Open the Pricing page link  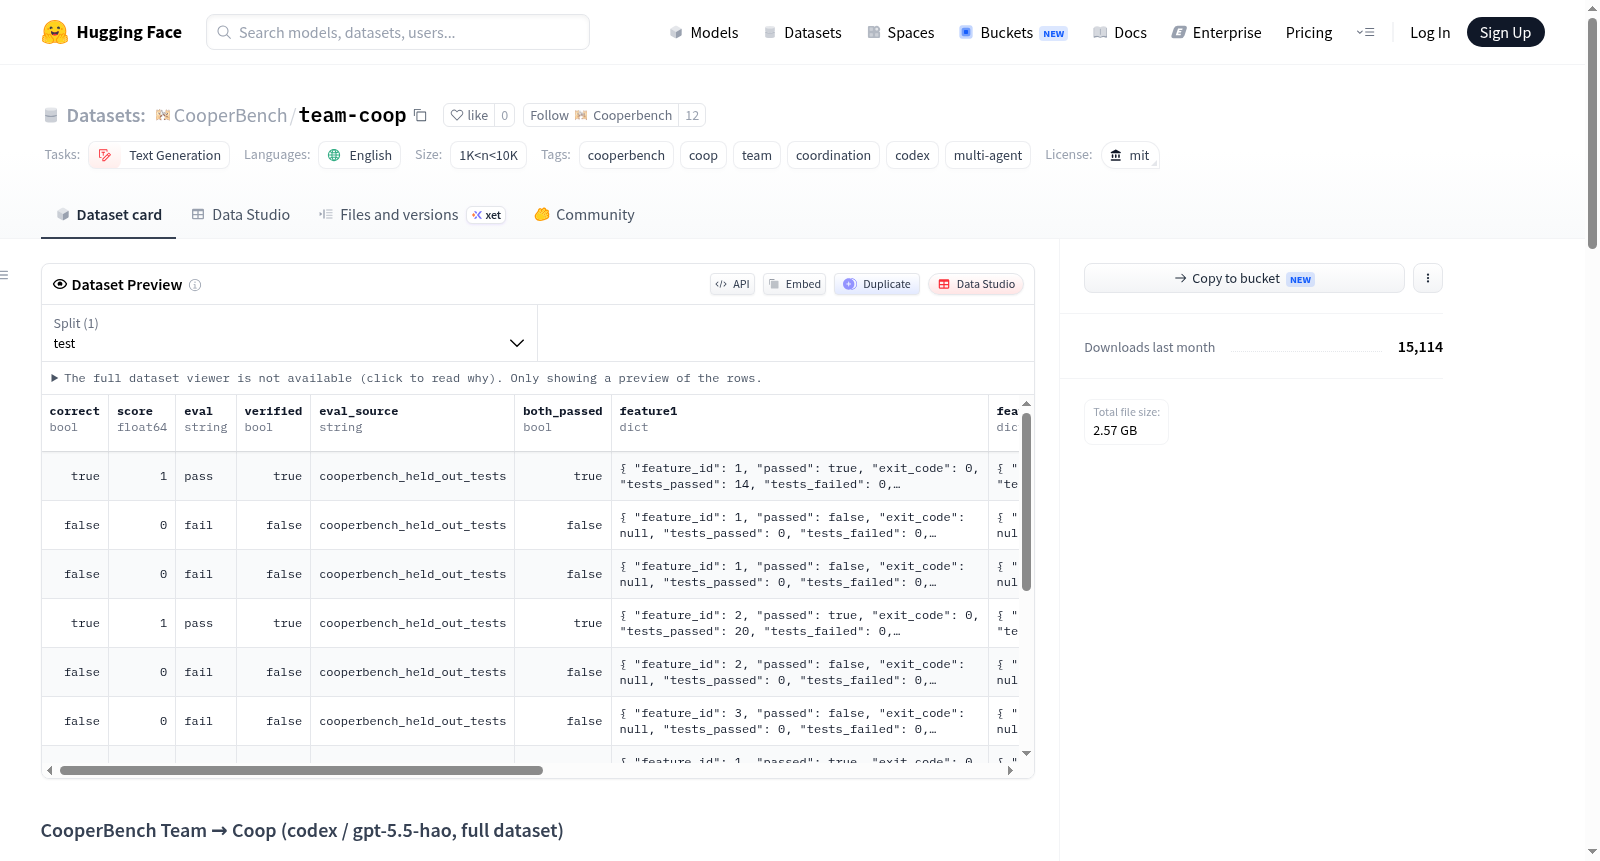point(1309,32)
